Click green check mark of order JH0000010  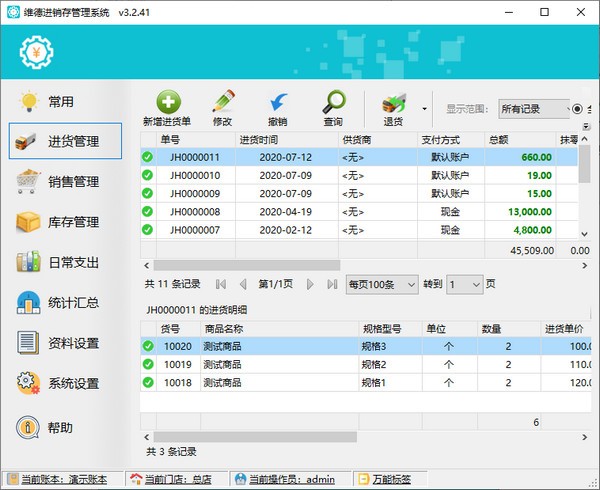[148, 175]
